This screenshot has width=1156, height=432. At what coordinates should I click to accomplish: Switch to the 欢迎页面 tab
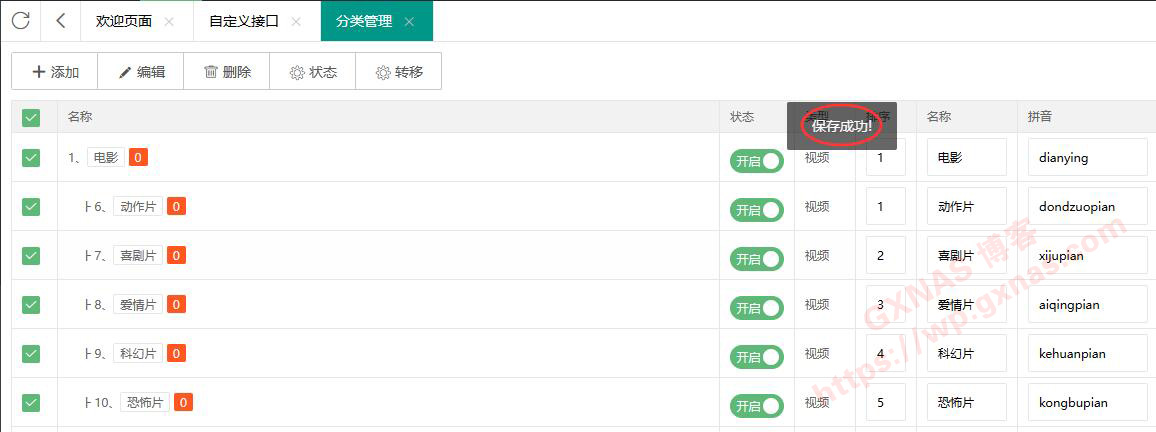[x=124, y=21]
